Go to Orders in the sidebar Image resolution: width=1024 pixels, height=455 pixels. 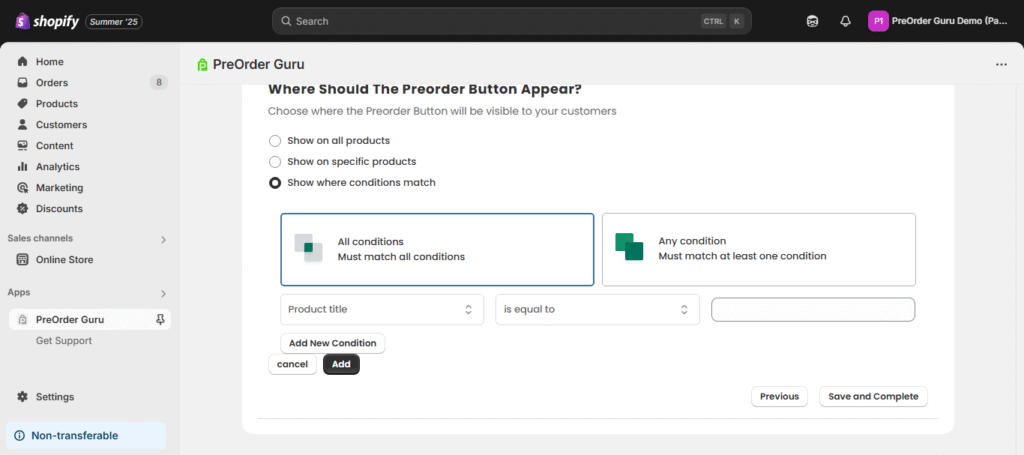click(52, 83)
